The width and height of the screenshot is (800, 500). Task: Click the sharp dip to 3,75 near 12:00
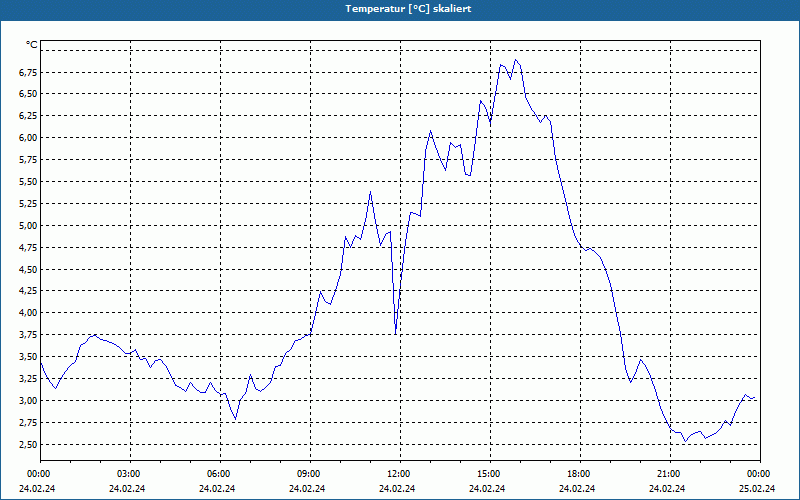click(395, 334)
